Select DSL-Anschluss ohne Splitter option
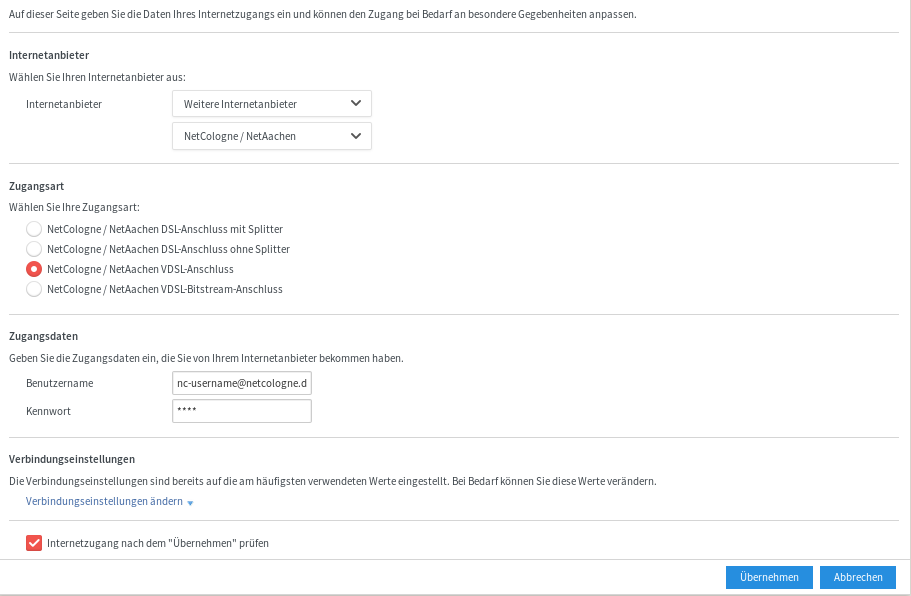911x596 pixels. click(x=34, y=249)
